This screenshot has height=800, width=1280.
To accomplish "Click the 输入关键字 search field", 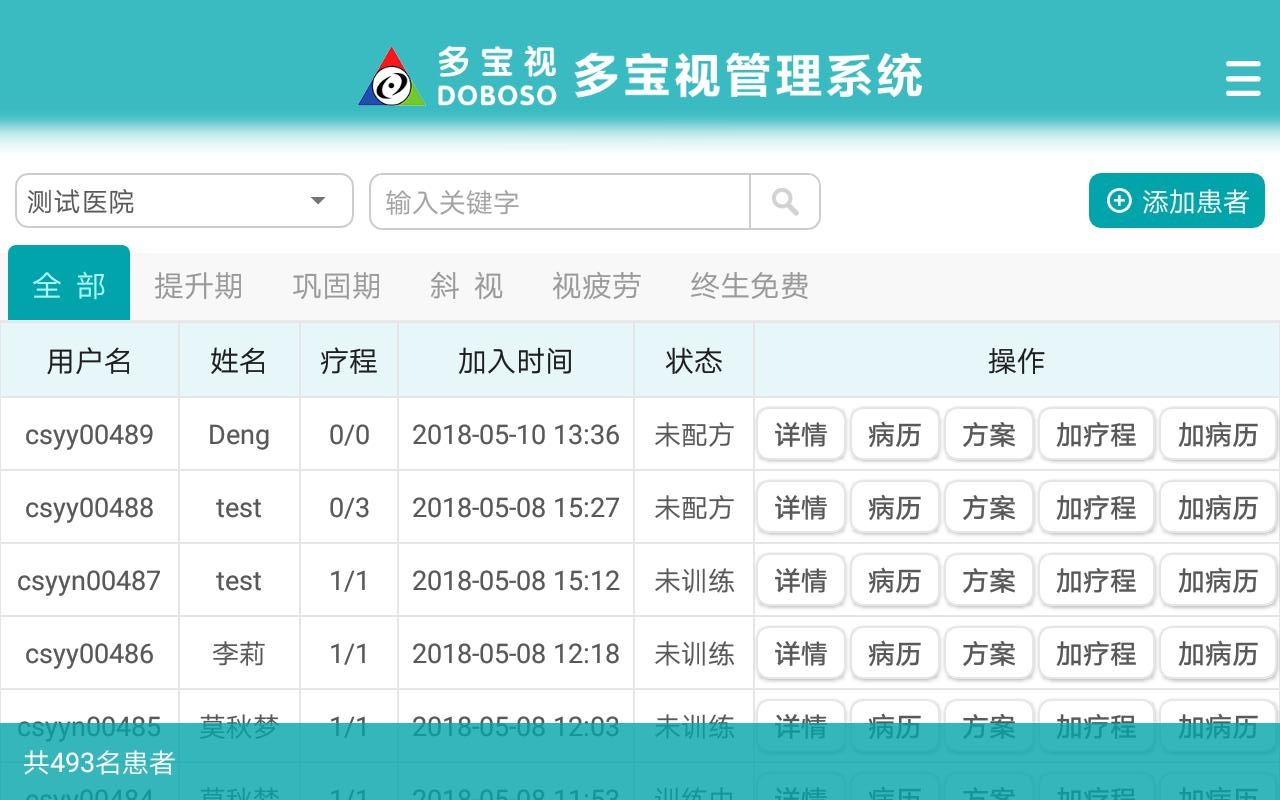I will 560,202.
